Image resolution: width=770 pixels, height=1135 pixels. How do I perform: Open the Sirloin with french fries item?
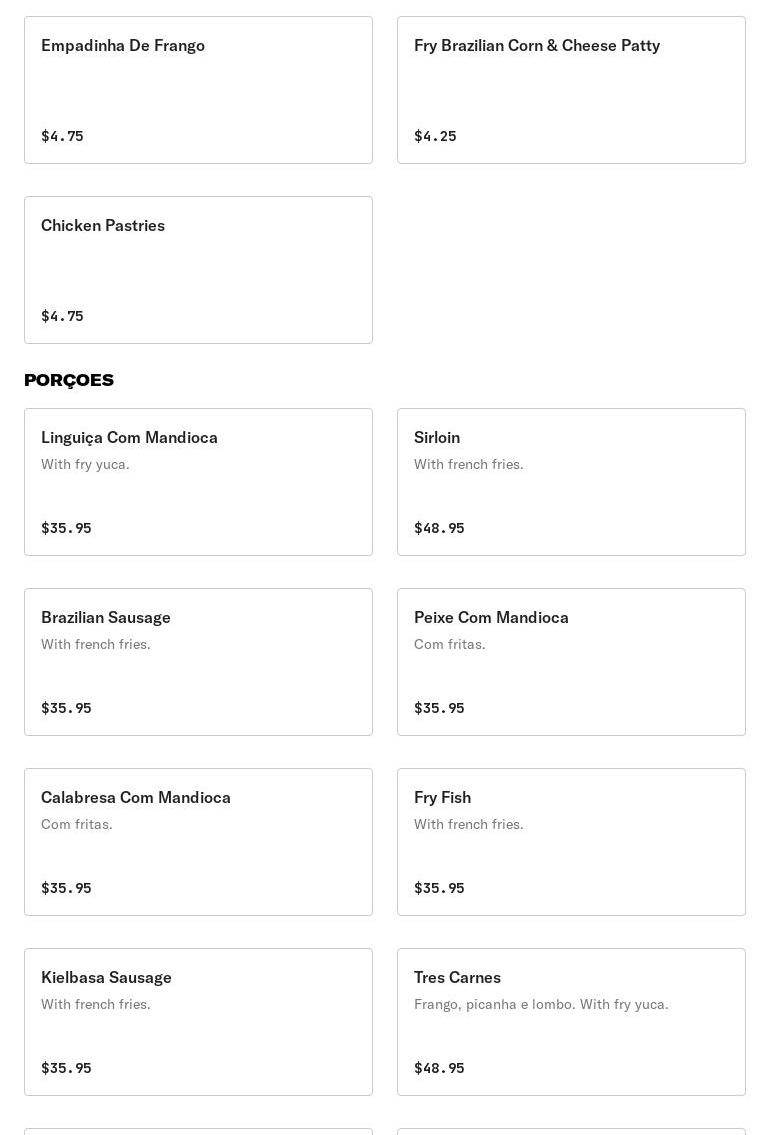571,482
